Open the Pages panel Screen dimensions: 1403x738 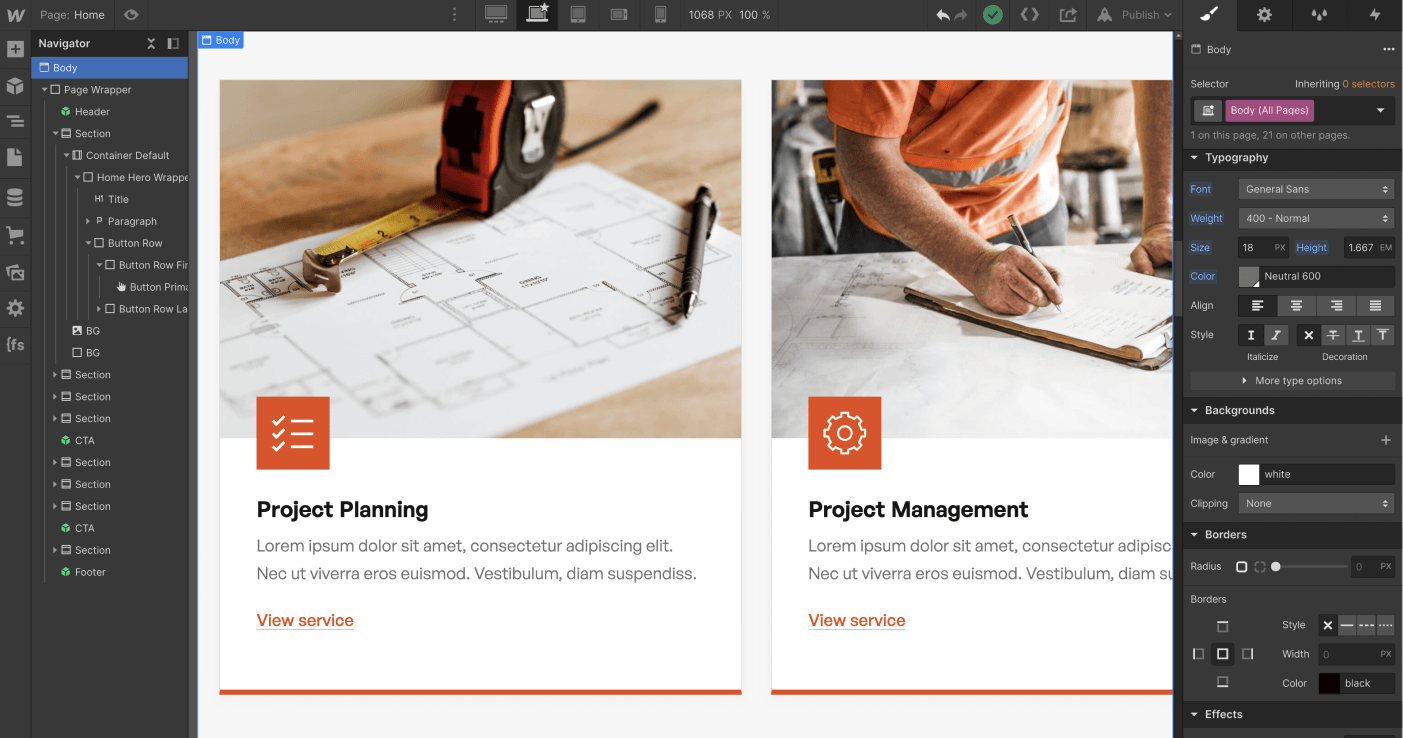tap(15, 157)
